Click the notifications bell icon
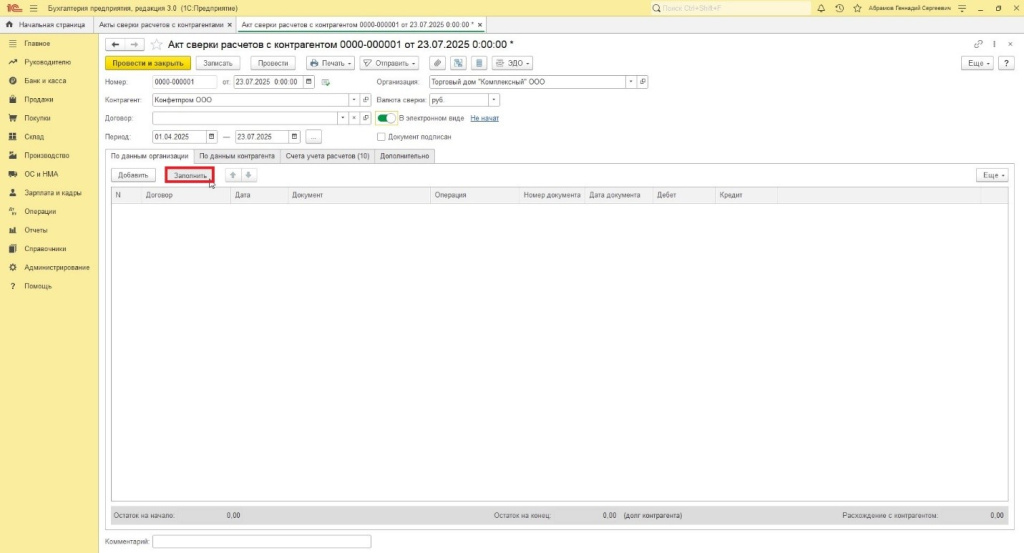Image resolution: width=1024 pixels, height=553 pixels. click(821, 8)
